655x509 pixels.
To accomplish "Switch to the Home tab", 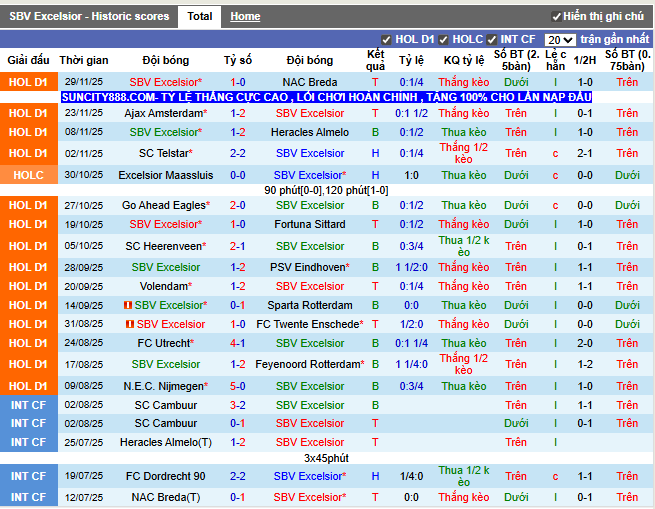I will pos(245,17).
